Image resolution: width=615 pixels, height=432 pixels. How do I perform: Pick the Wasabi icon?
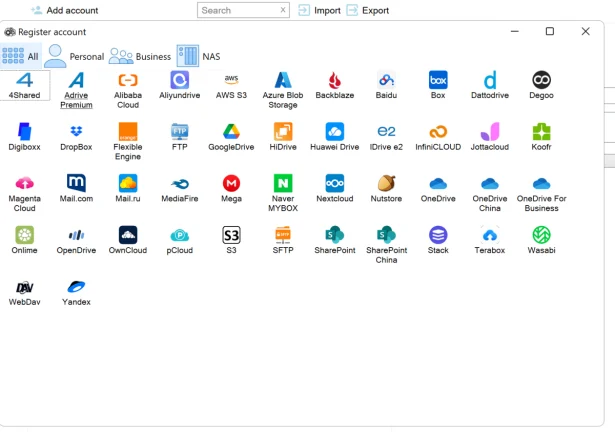541,240
